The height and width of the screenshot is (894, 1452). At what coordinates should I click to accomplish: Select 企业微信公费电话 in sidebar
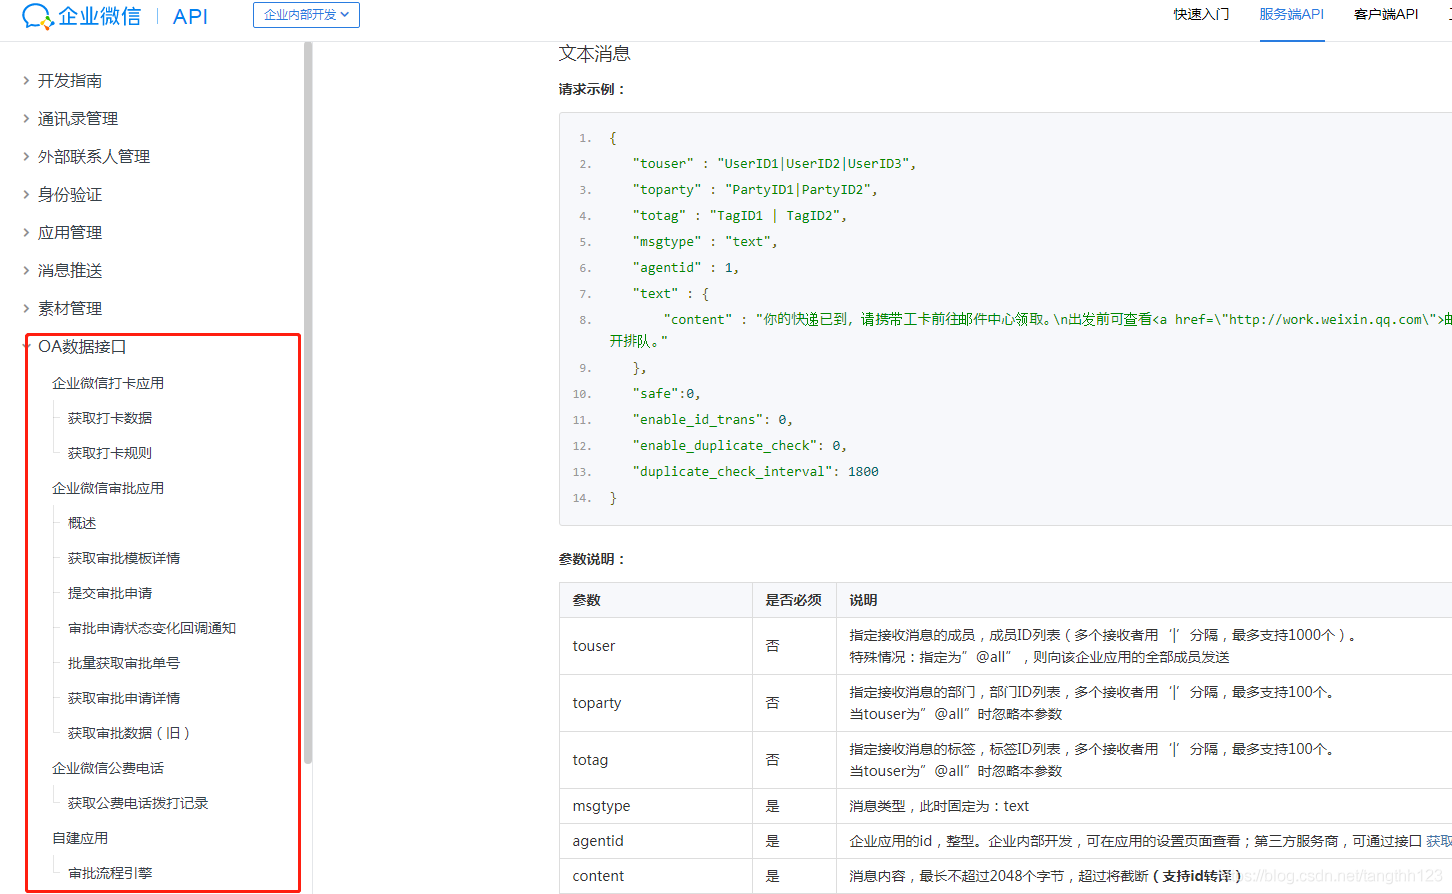coord(108,768)
